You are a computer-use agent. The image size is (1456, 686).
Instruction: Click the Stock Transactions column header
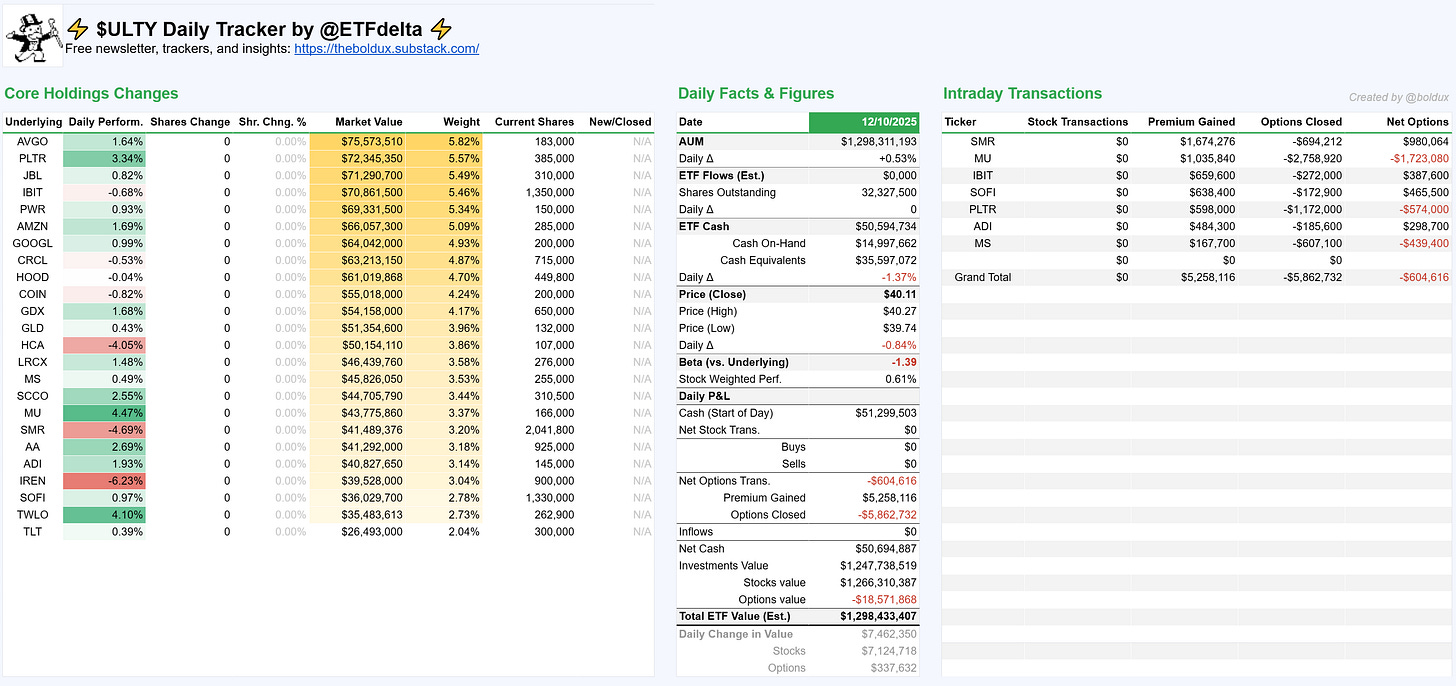point(1078,122)
